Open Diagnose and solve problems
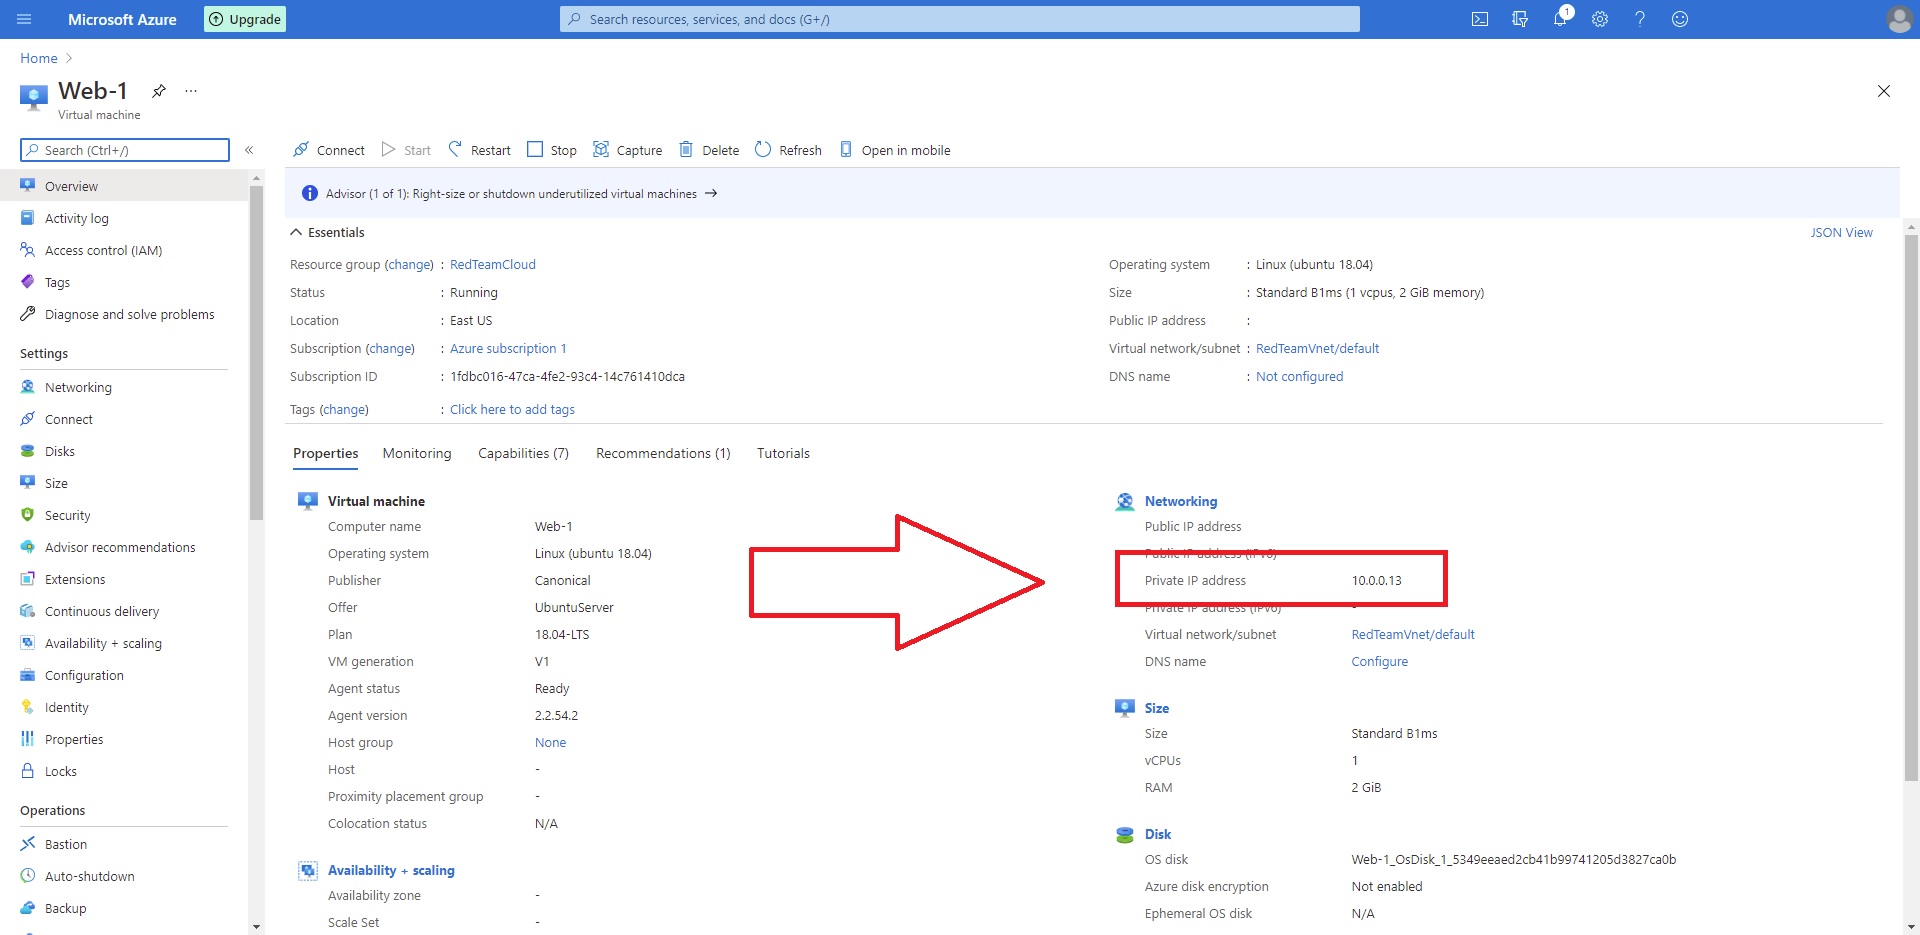The width and height of the screenshot is (1920, 935). click(129, 314)
